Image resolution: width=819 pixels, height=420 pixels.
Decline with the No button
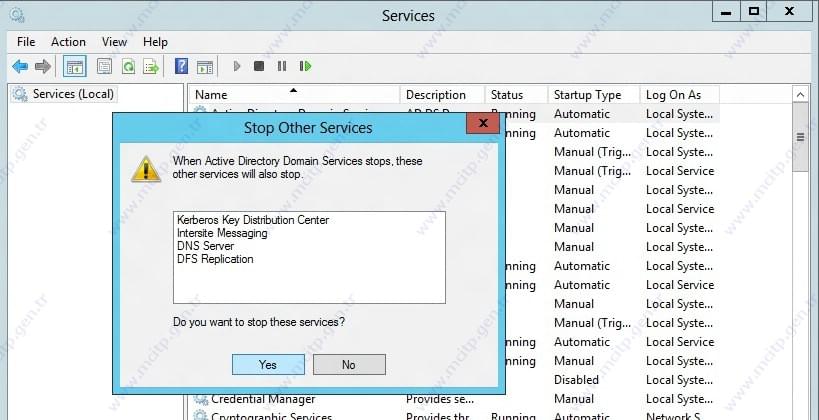pyautogui.click(x=349, y=365)
